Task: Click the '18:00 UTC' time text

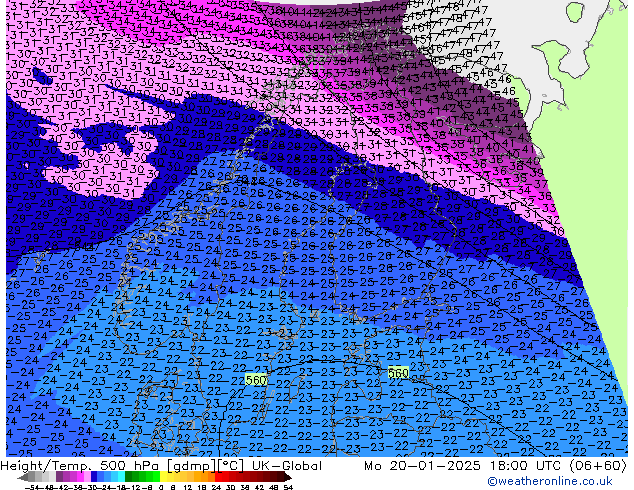Action: [x=525, y=466]
